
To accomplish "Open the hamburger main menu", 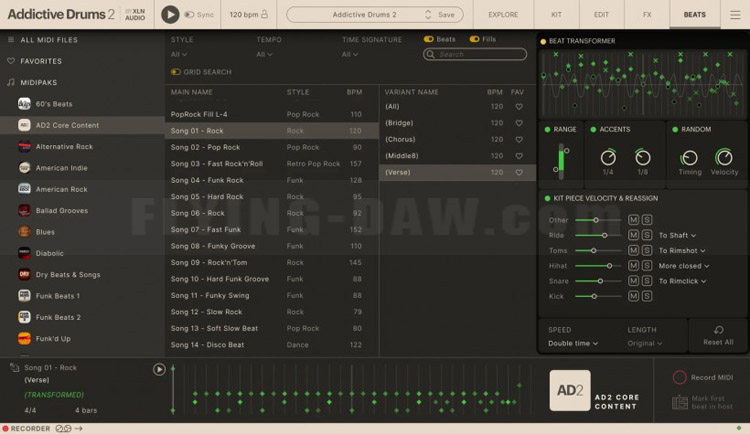I will (735, 15).
